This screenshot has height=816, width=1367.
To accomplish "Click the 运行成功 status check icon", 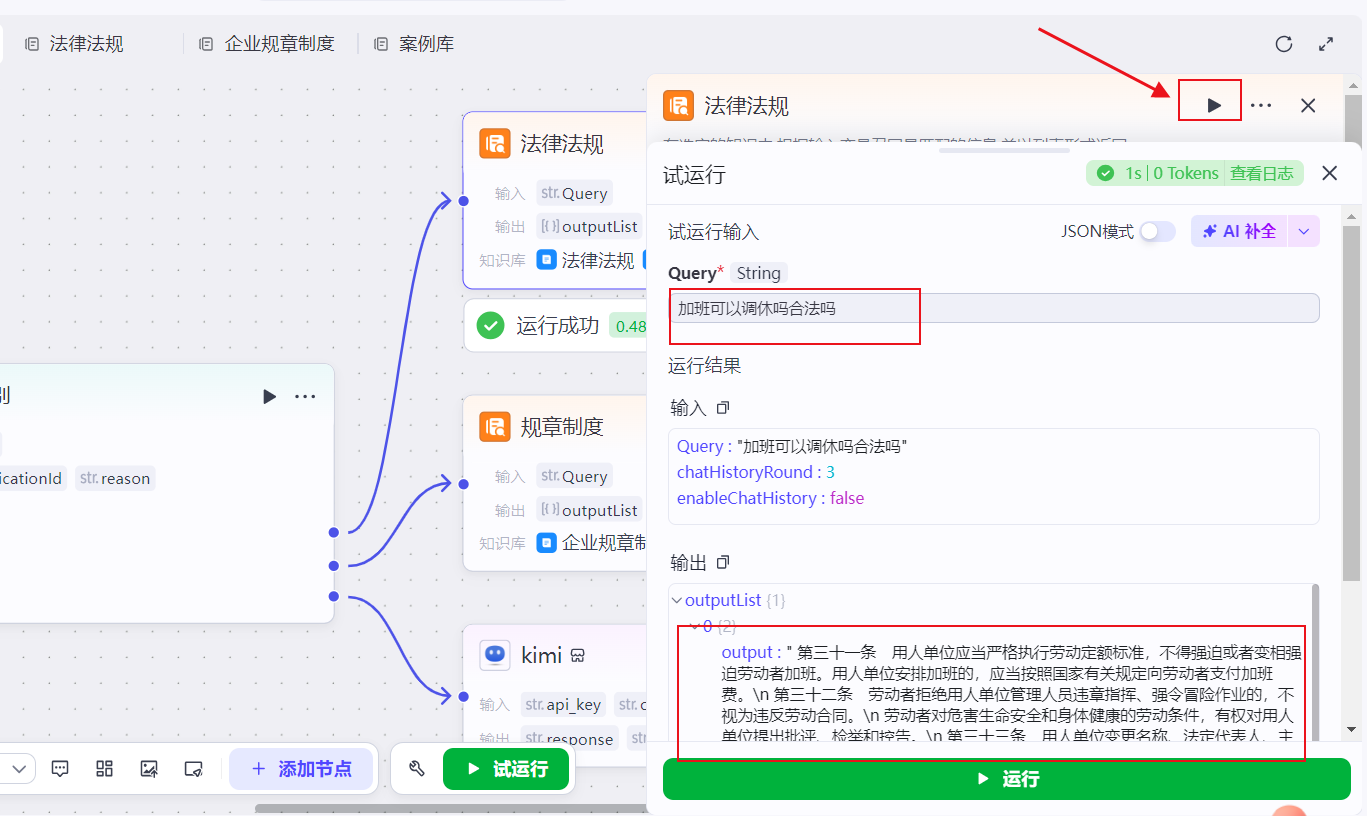I will (491, 325).
